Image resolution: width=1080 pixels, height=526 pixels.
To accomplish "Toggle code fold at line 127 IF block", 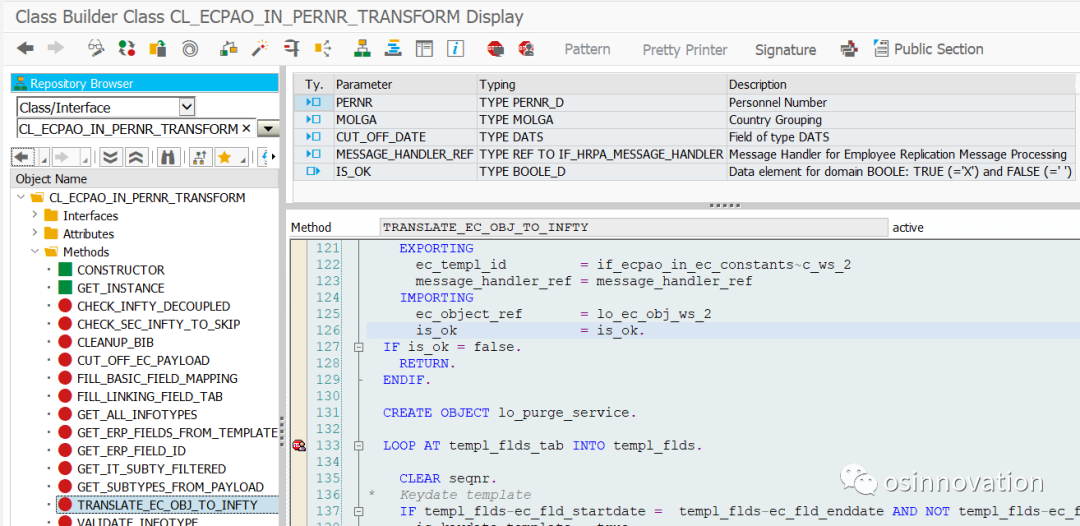I will pos(358,347).
